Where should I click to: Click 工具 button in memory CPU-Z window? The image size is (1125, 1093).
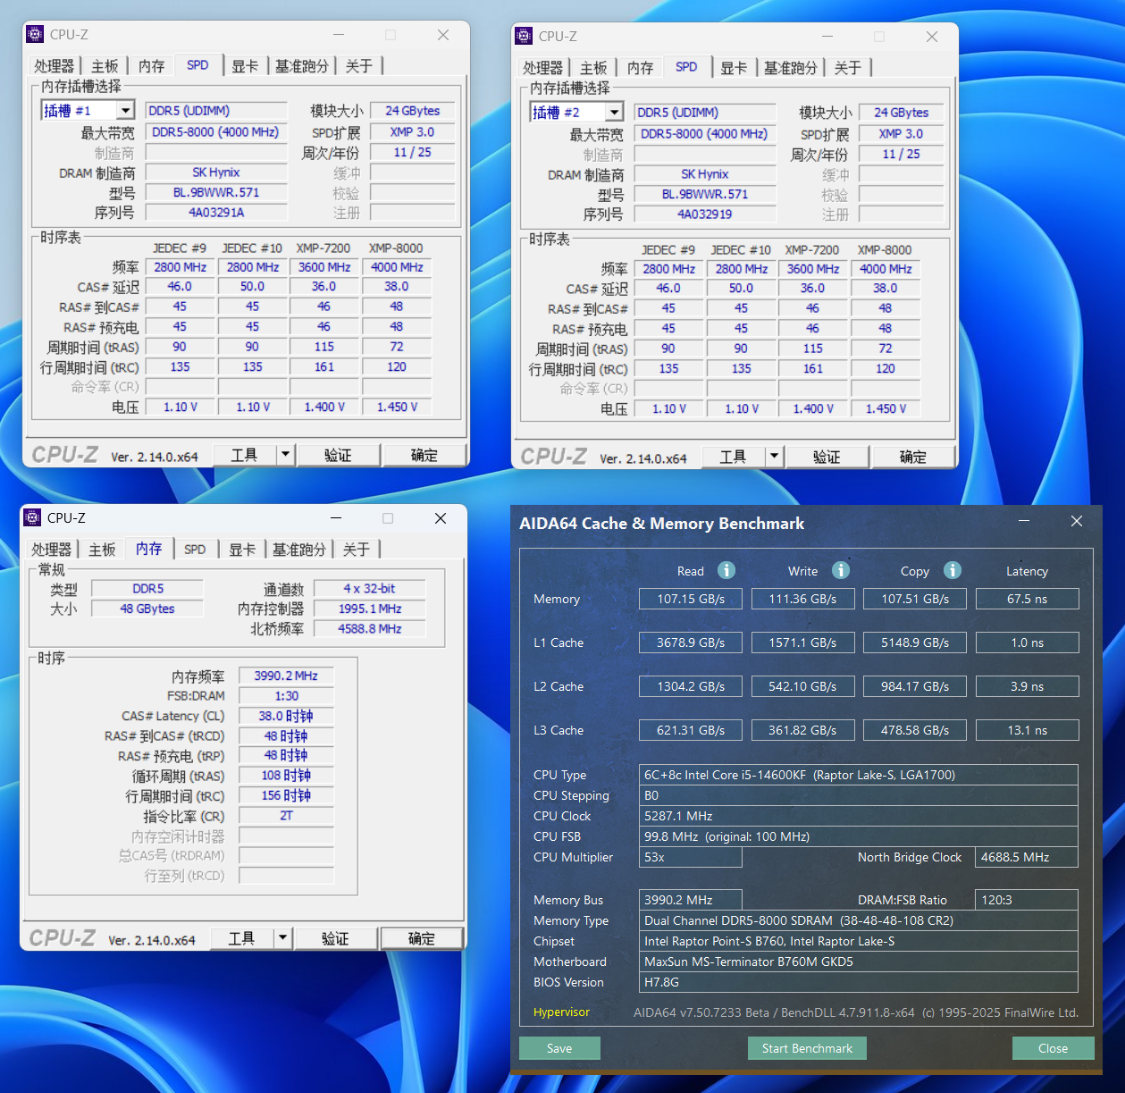(x=241, y=938)
